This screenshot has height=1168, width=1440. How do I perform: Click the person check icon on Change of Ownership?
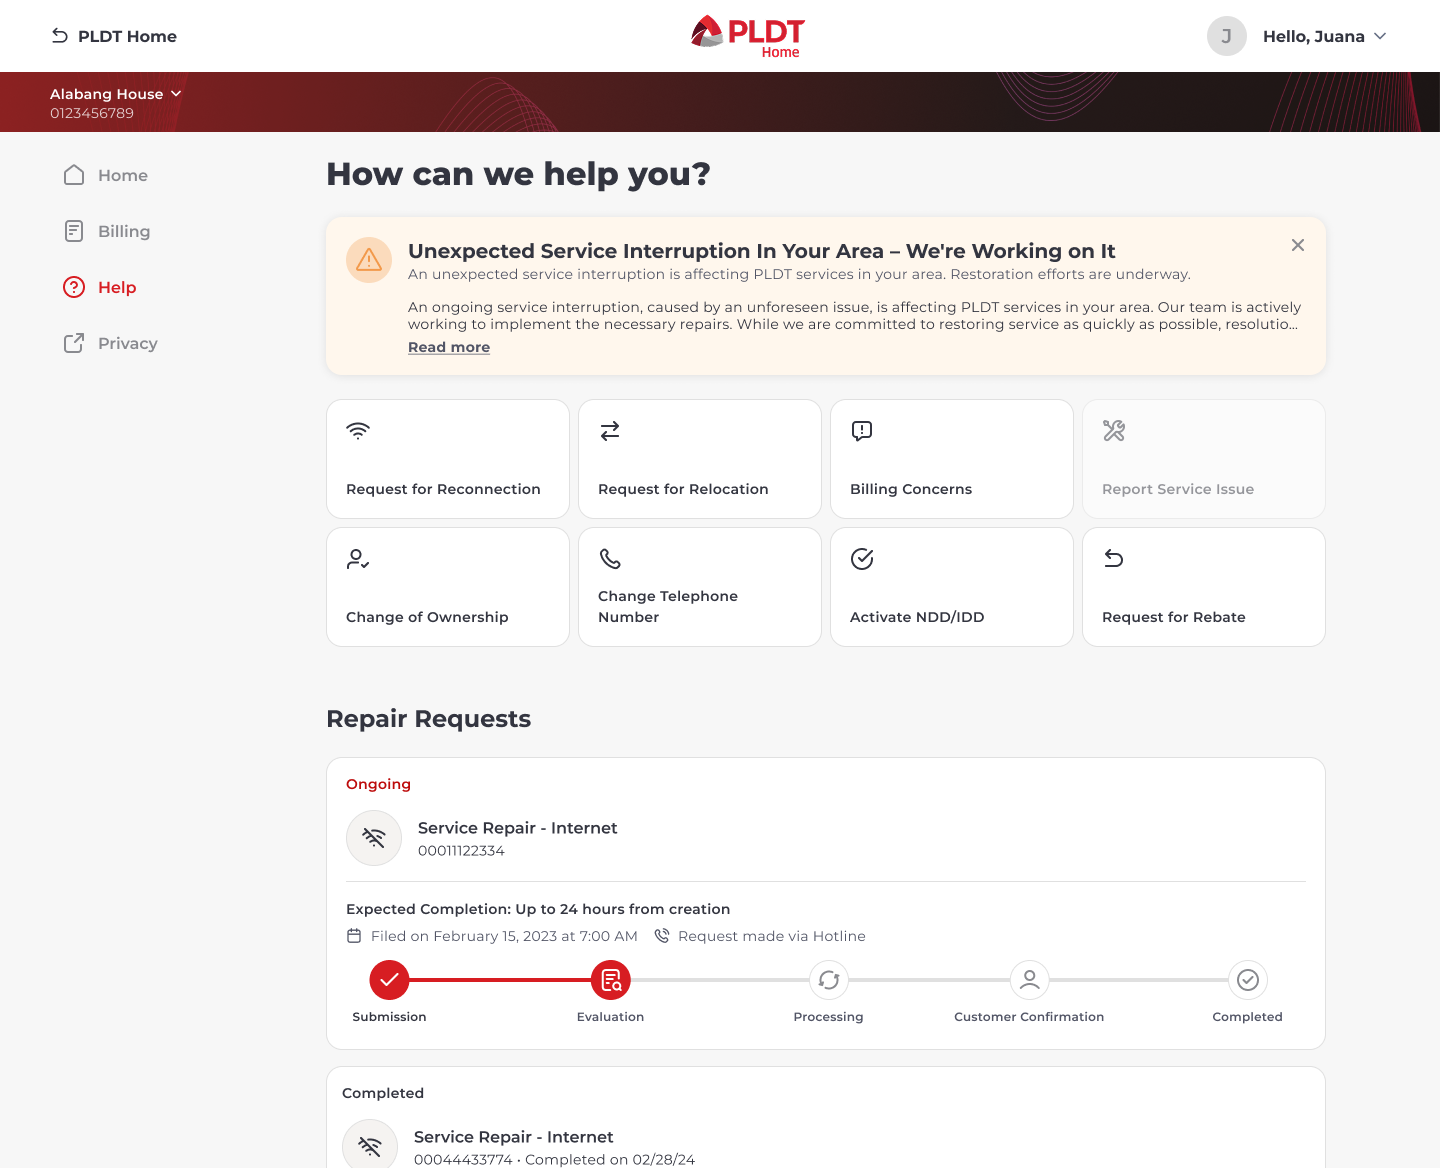tap(358, 559)
